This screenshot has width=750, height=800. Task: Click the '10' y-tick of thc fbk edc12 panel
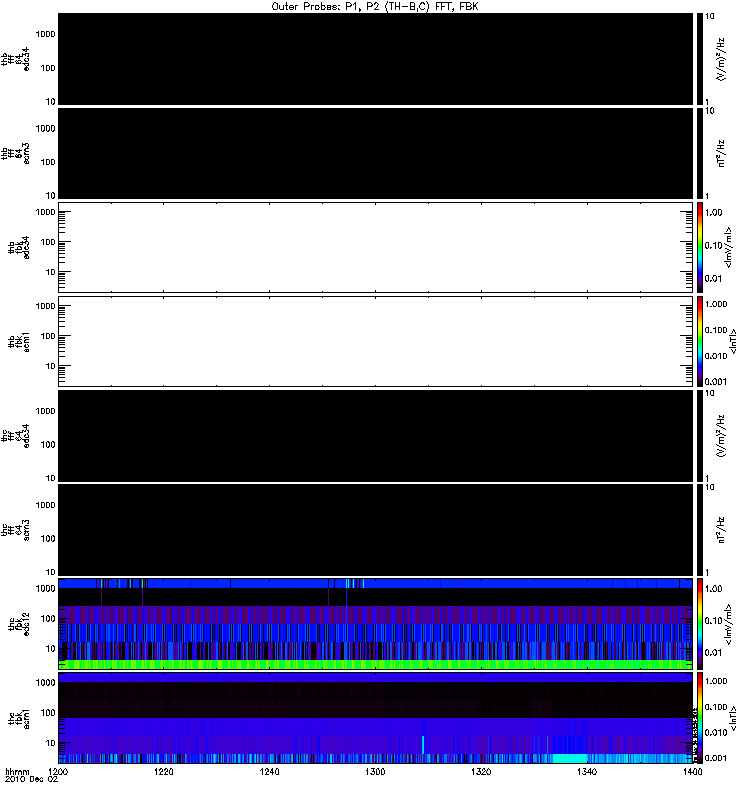[51, 649]
